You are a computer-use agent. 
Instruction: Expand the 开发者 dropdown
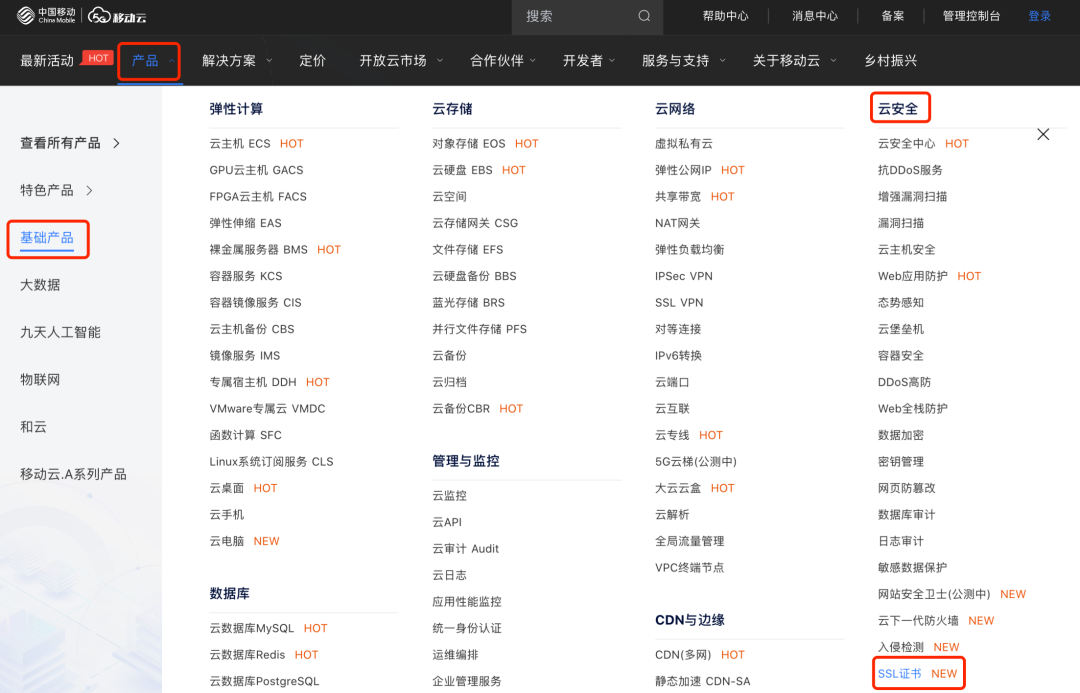coord(612,61)
